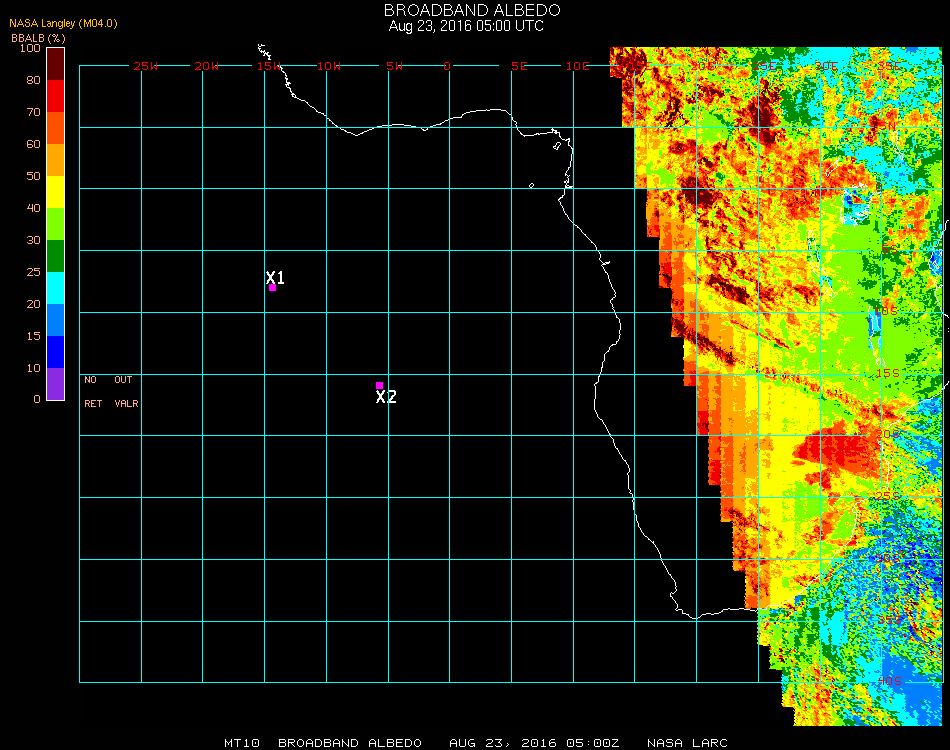Viewport: 950px width, 750px height.
Task: Choose the purple 0-10 colorbar segment
Action: (55, 384)
